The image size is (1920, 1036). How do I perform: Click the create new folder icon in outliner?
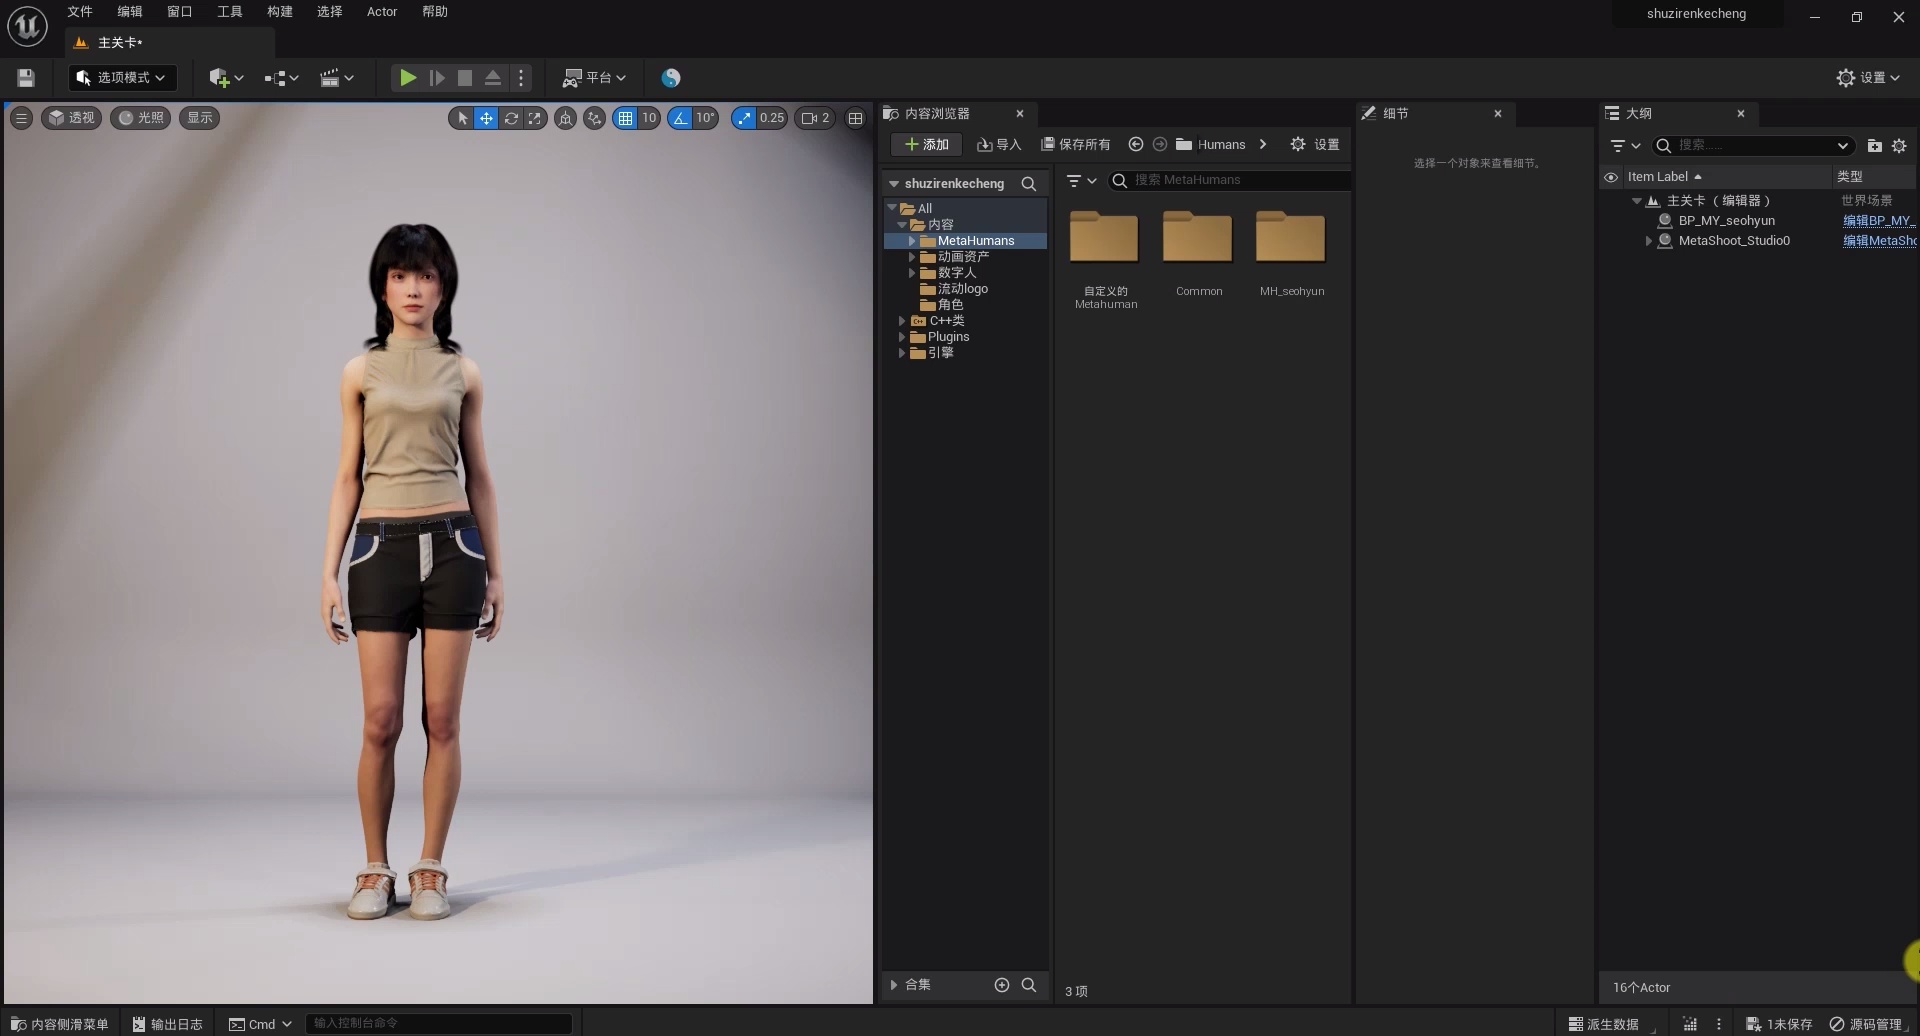tap(1874, 146)
